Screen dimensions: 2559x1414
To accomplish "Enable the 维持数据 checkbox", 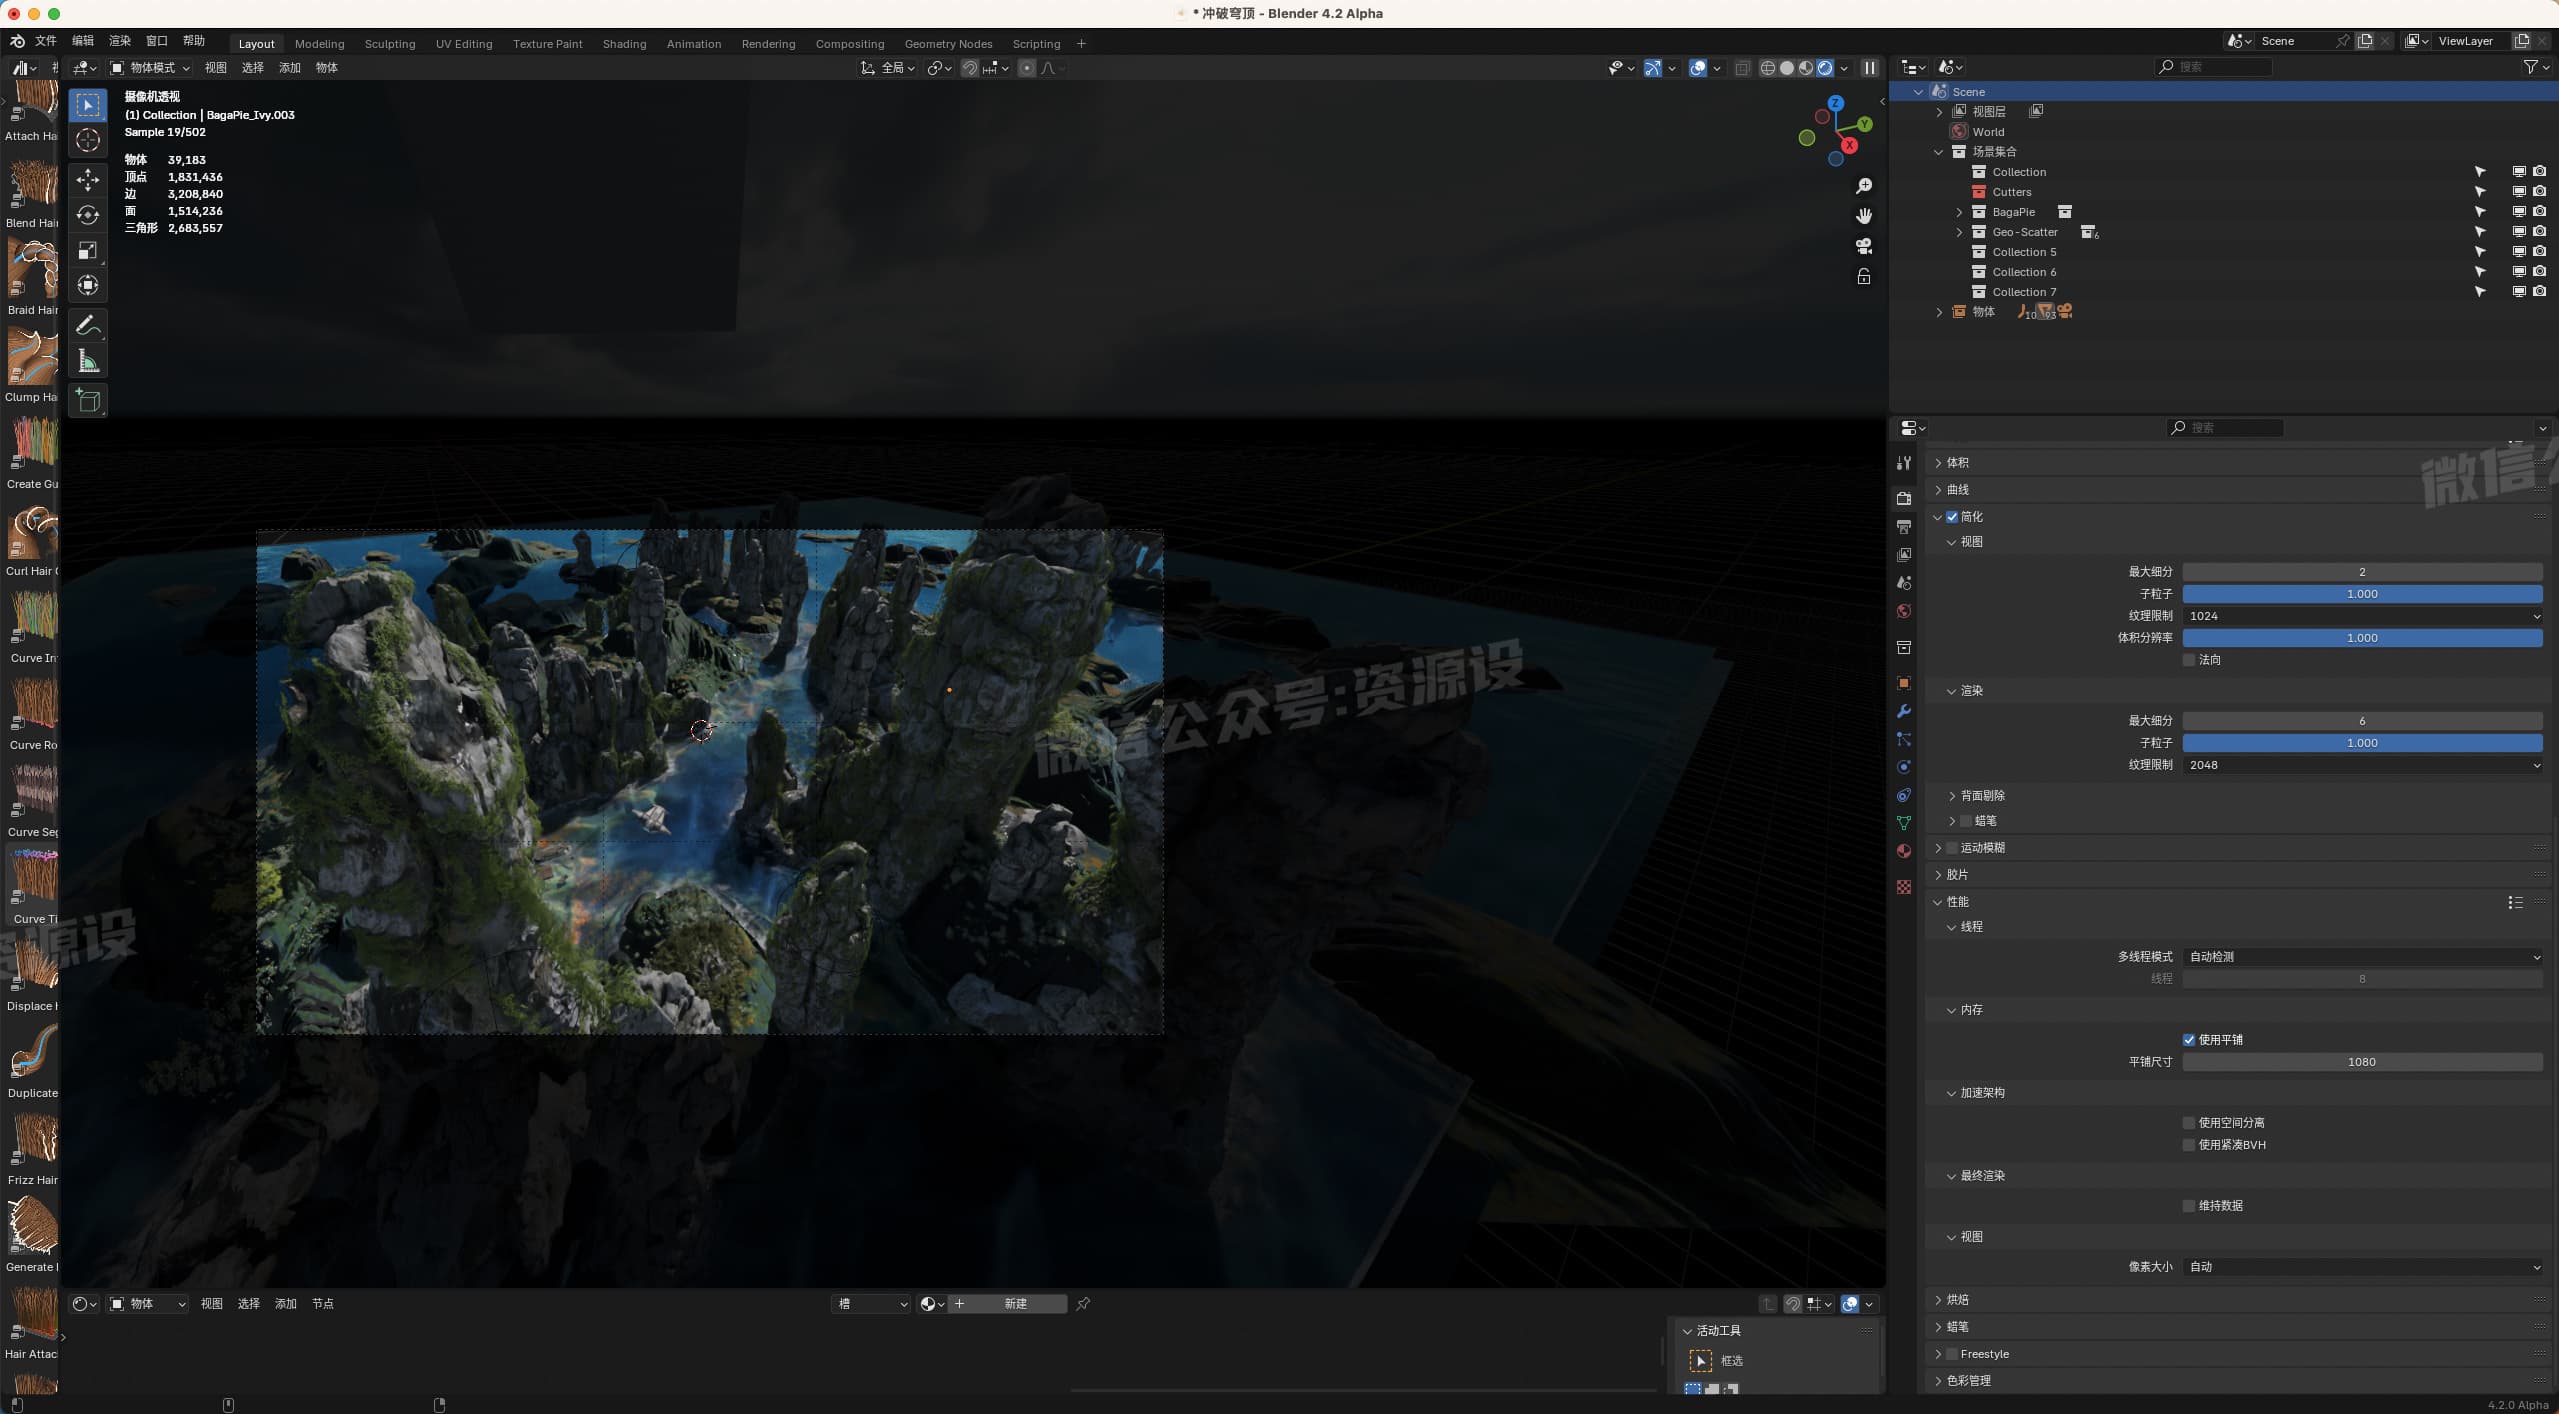I will click(x=2189, y=1206).
